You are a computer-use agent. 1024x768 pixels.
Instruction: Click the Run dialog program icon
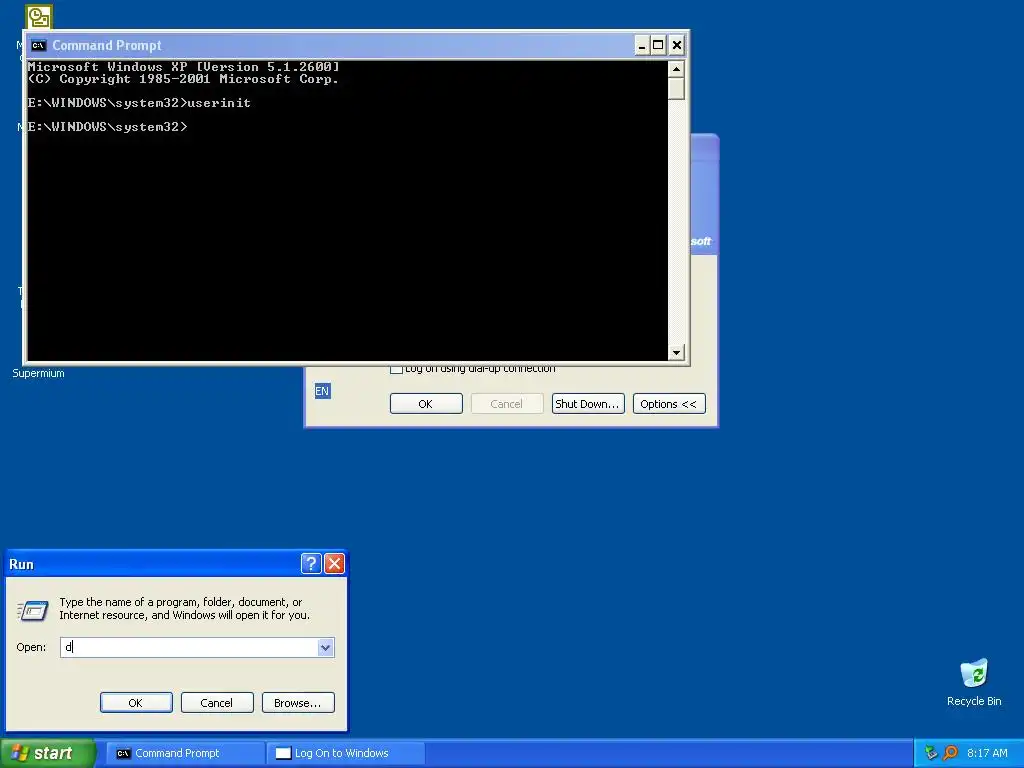coord(33,610)
